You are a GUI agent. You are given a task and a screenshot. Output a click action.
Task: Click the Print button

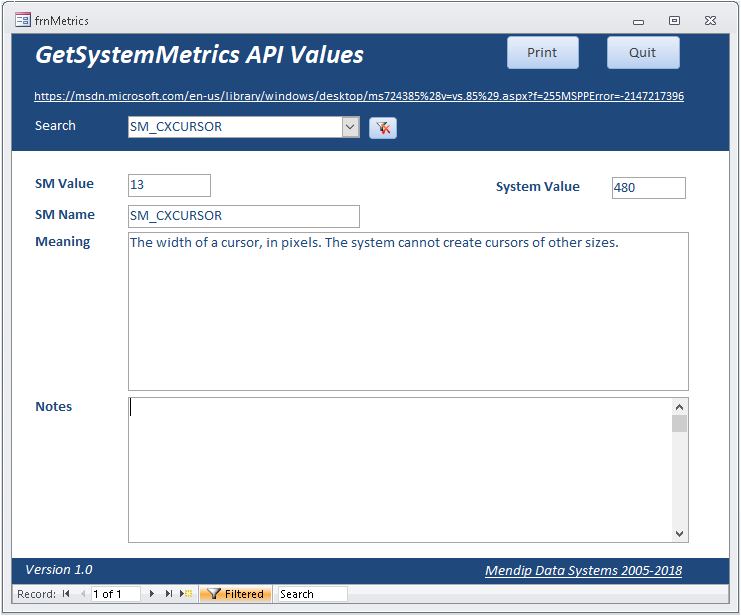tap(543, 52)
